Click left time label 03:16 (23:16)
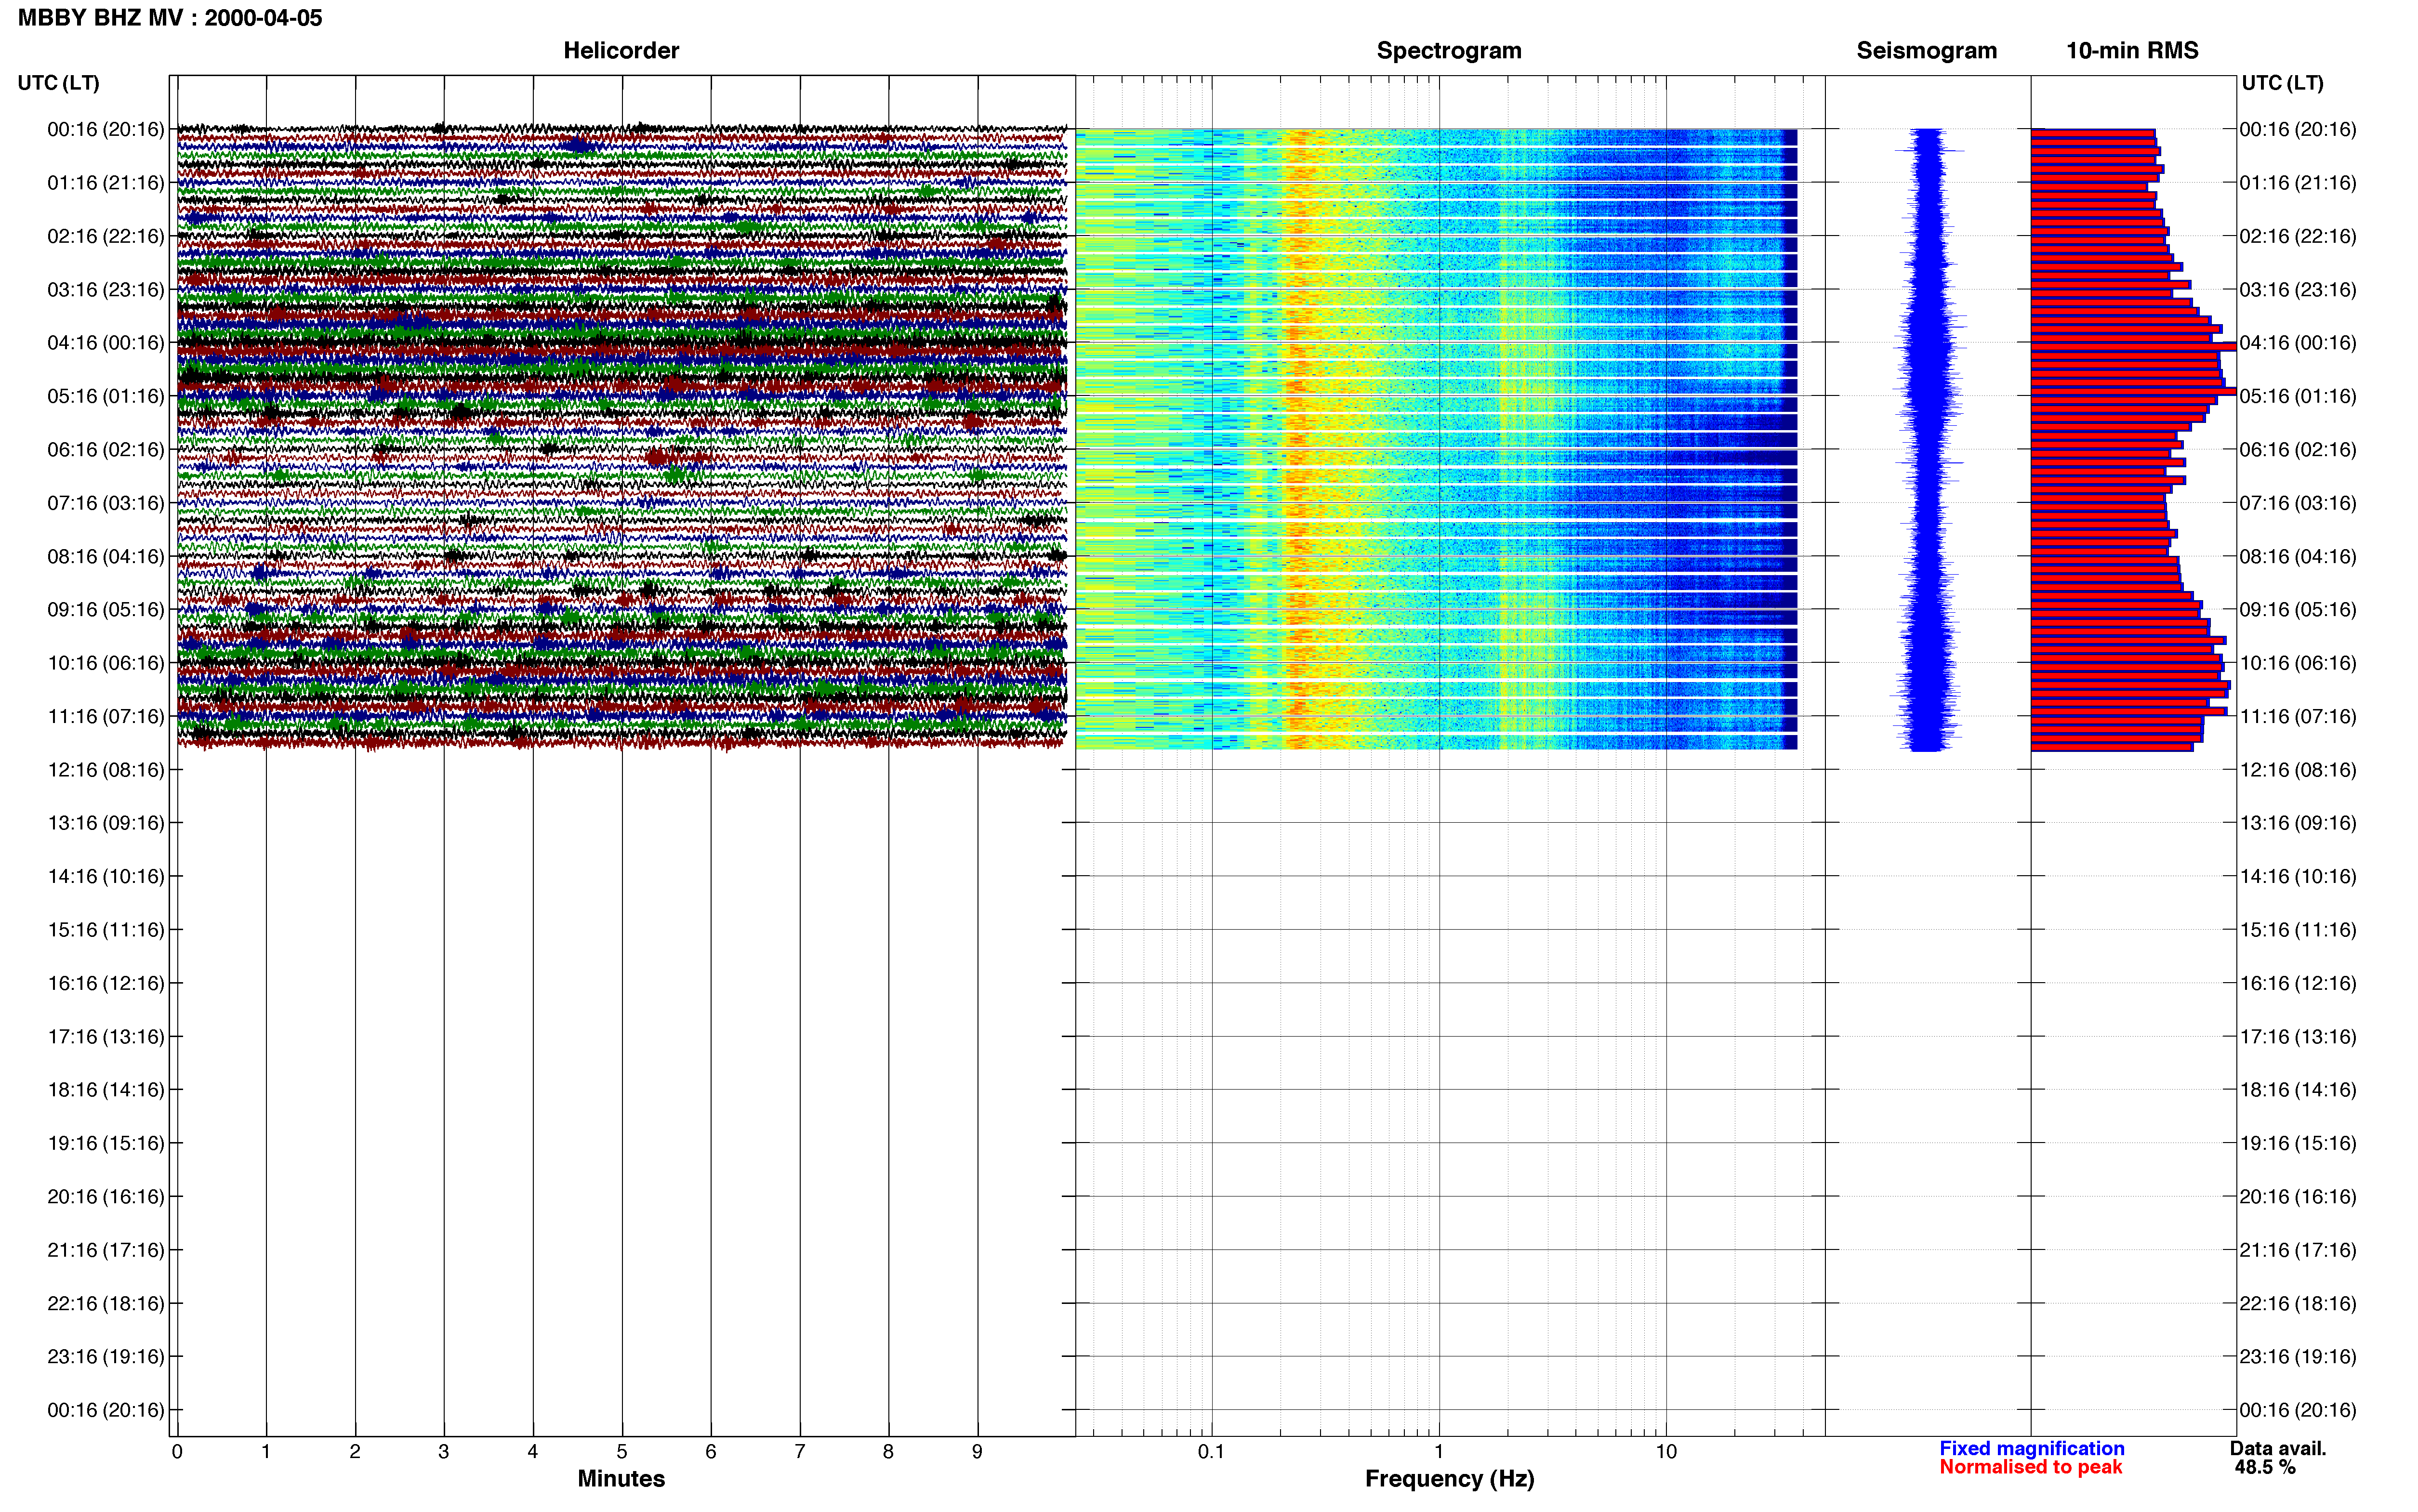This screenshot has height=1512, width=2418. tap(106, 289)
